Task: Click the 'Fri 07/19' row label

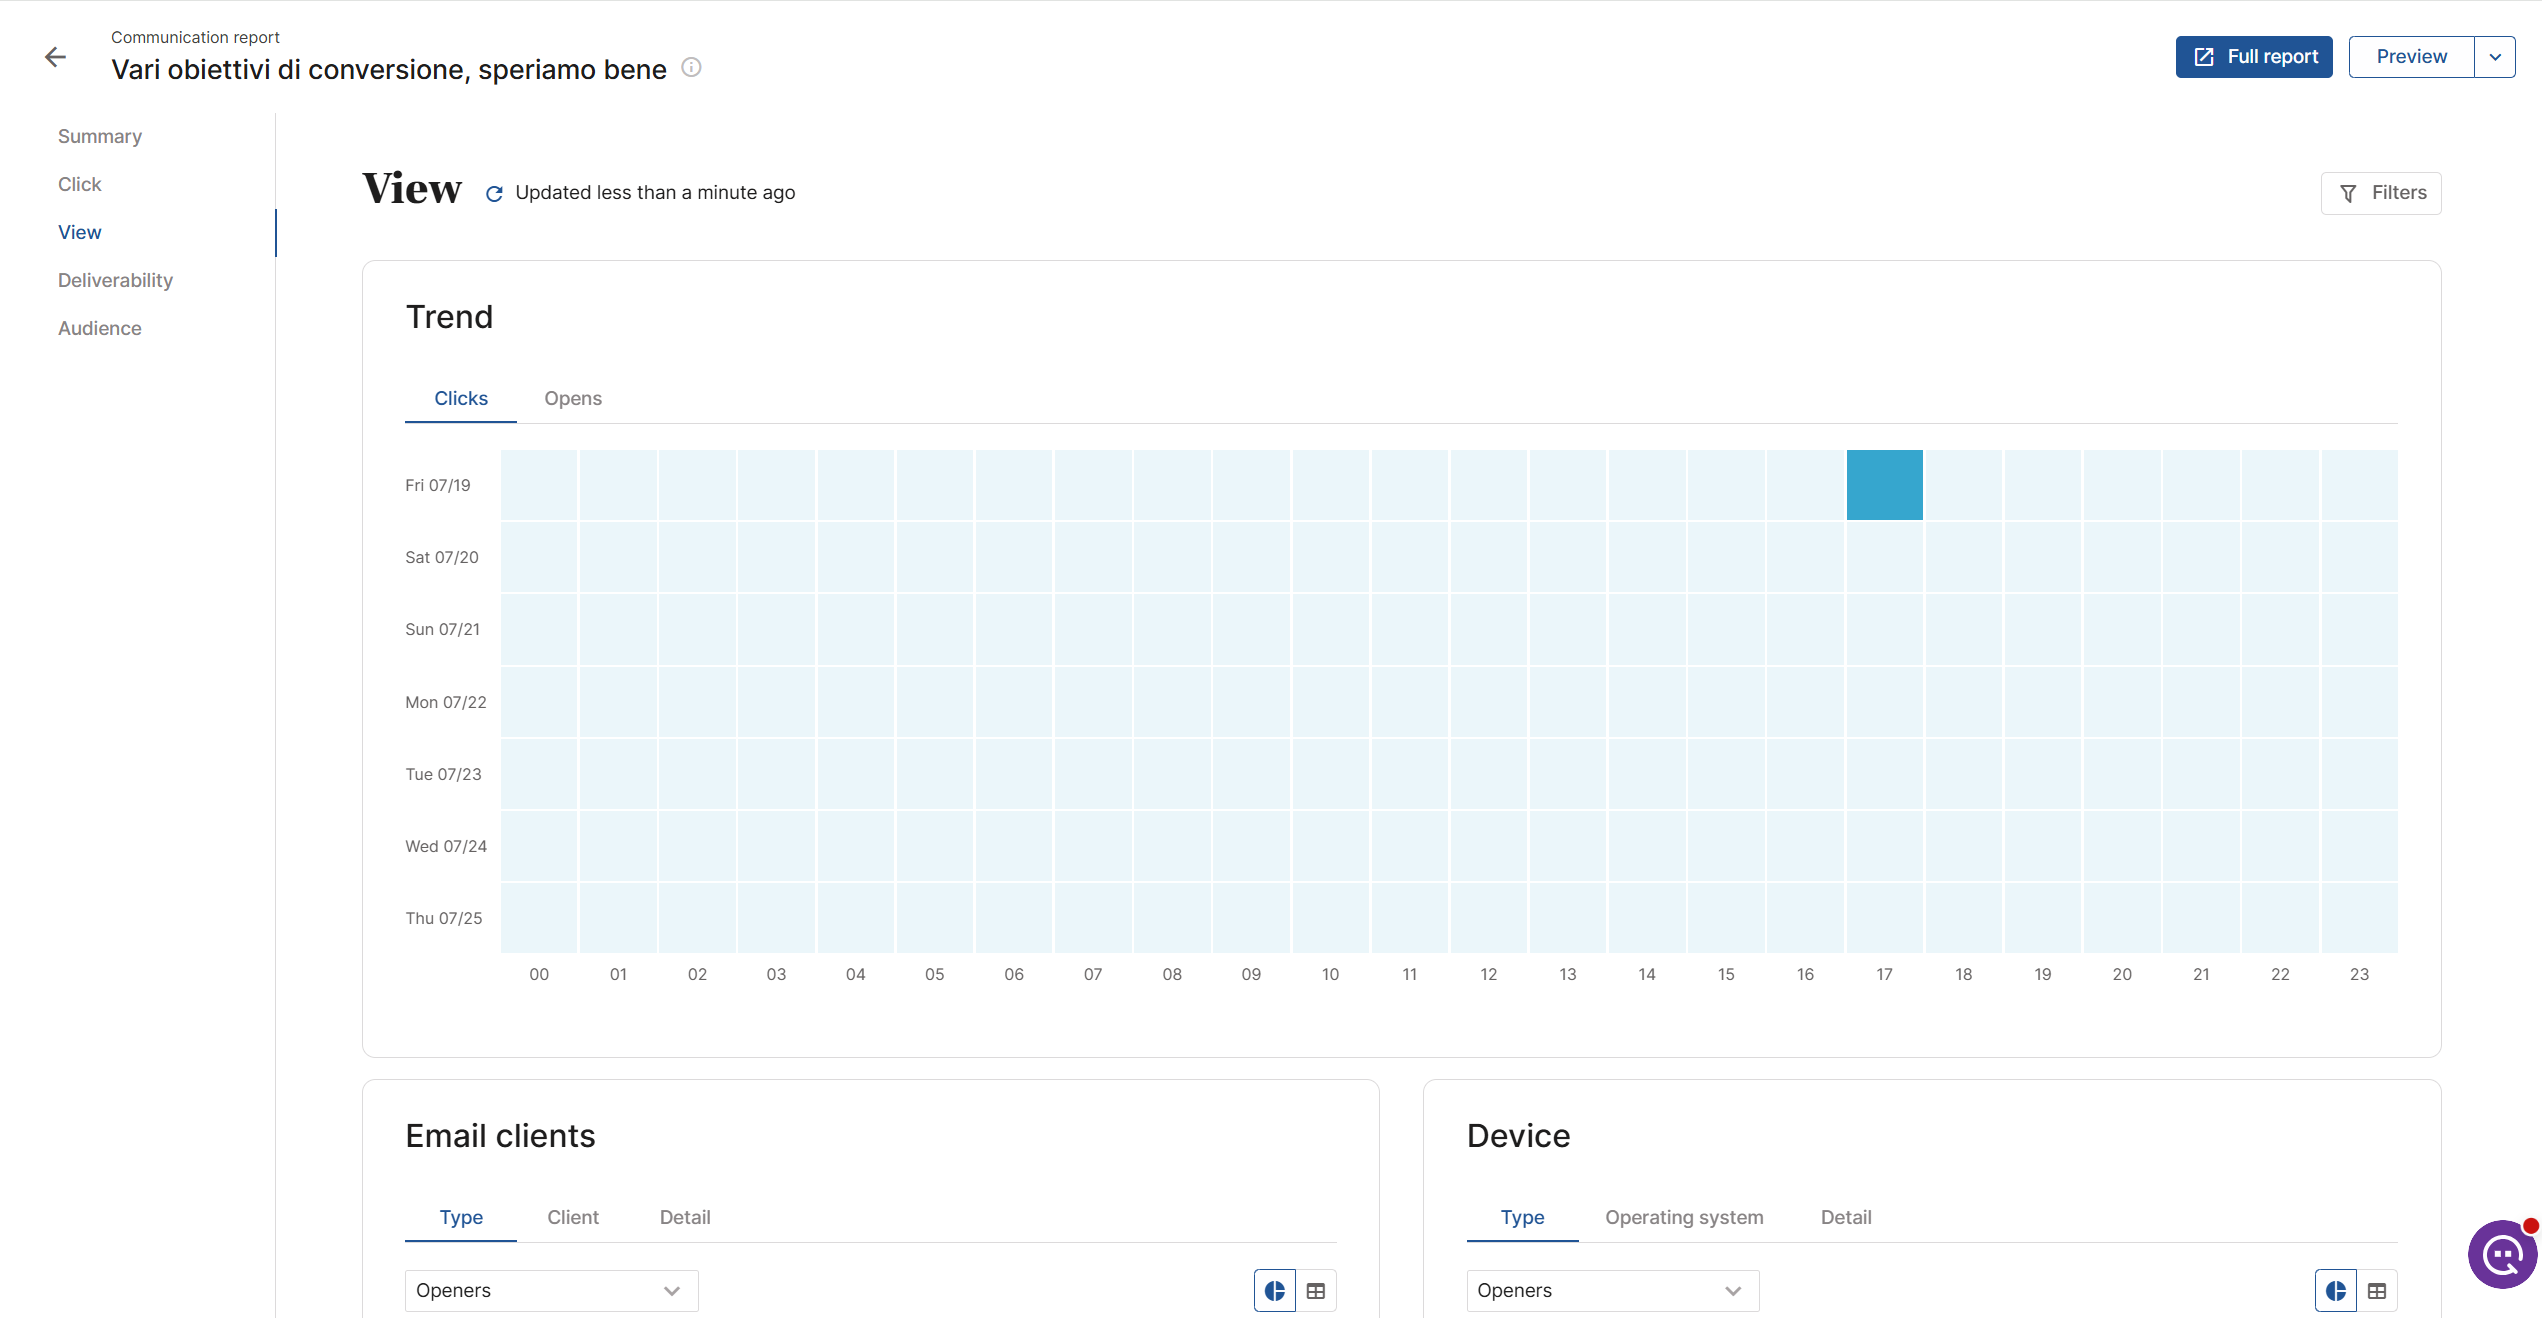Action: tap(438, 485)
